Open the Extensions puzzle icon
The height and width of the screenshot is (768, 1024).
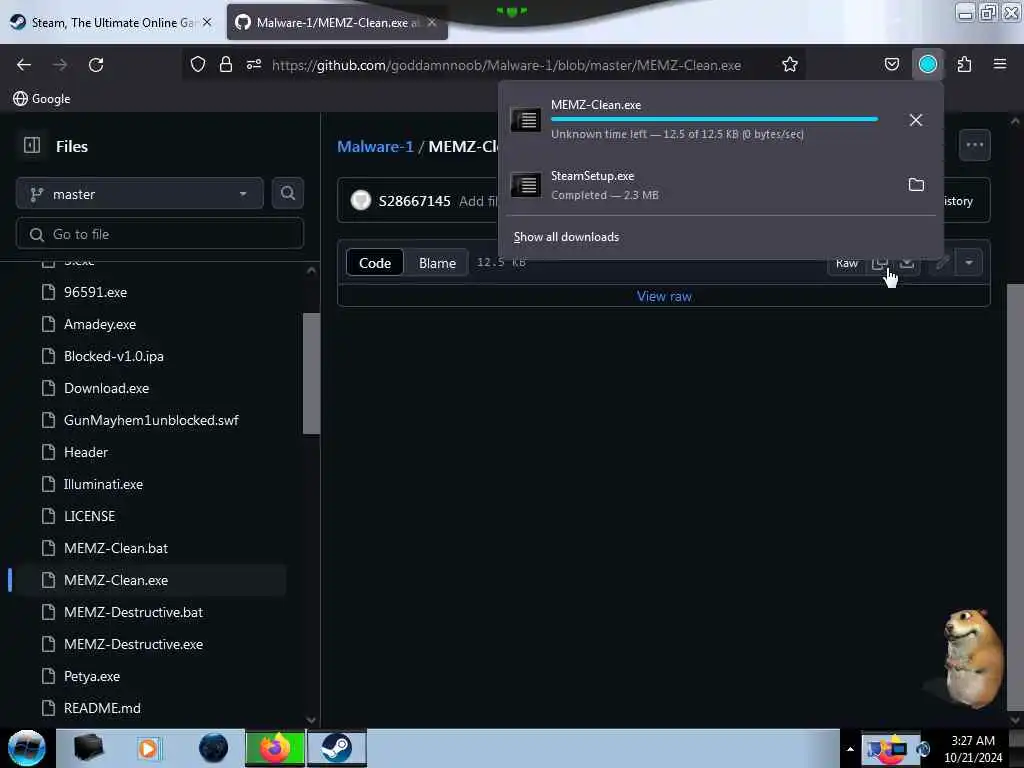pyautogui.click(x=965, y=65)
